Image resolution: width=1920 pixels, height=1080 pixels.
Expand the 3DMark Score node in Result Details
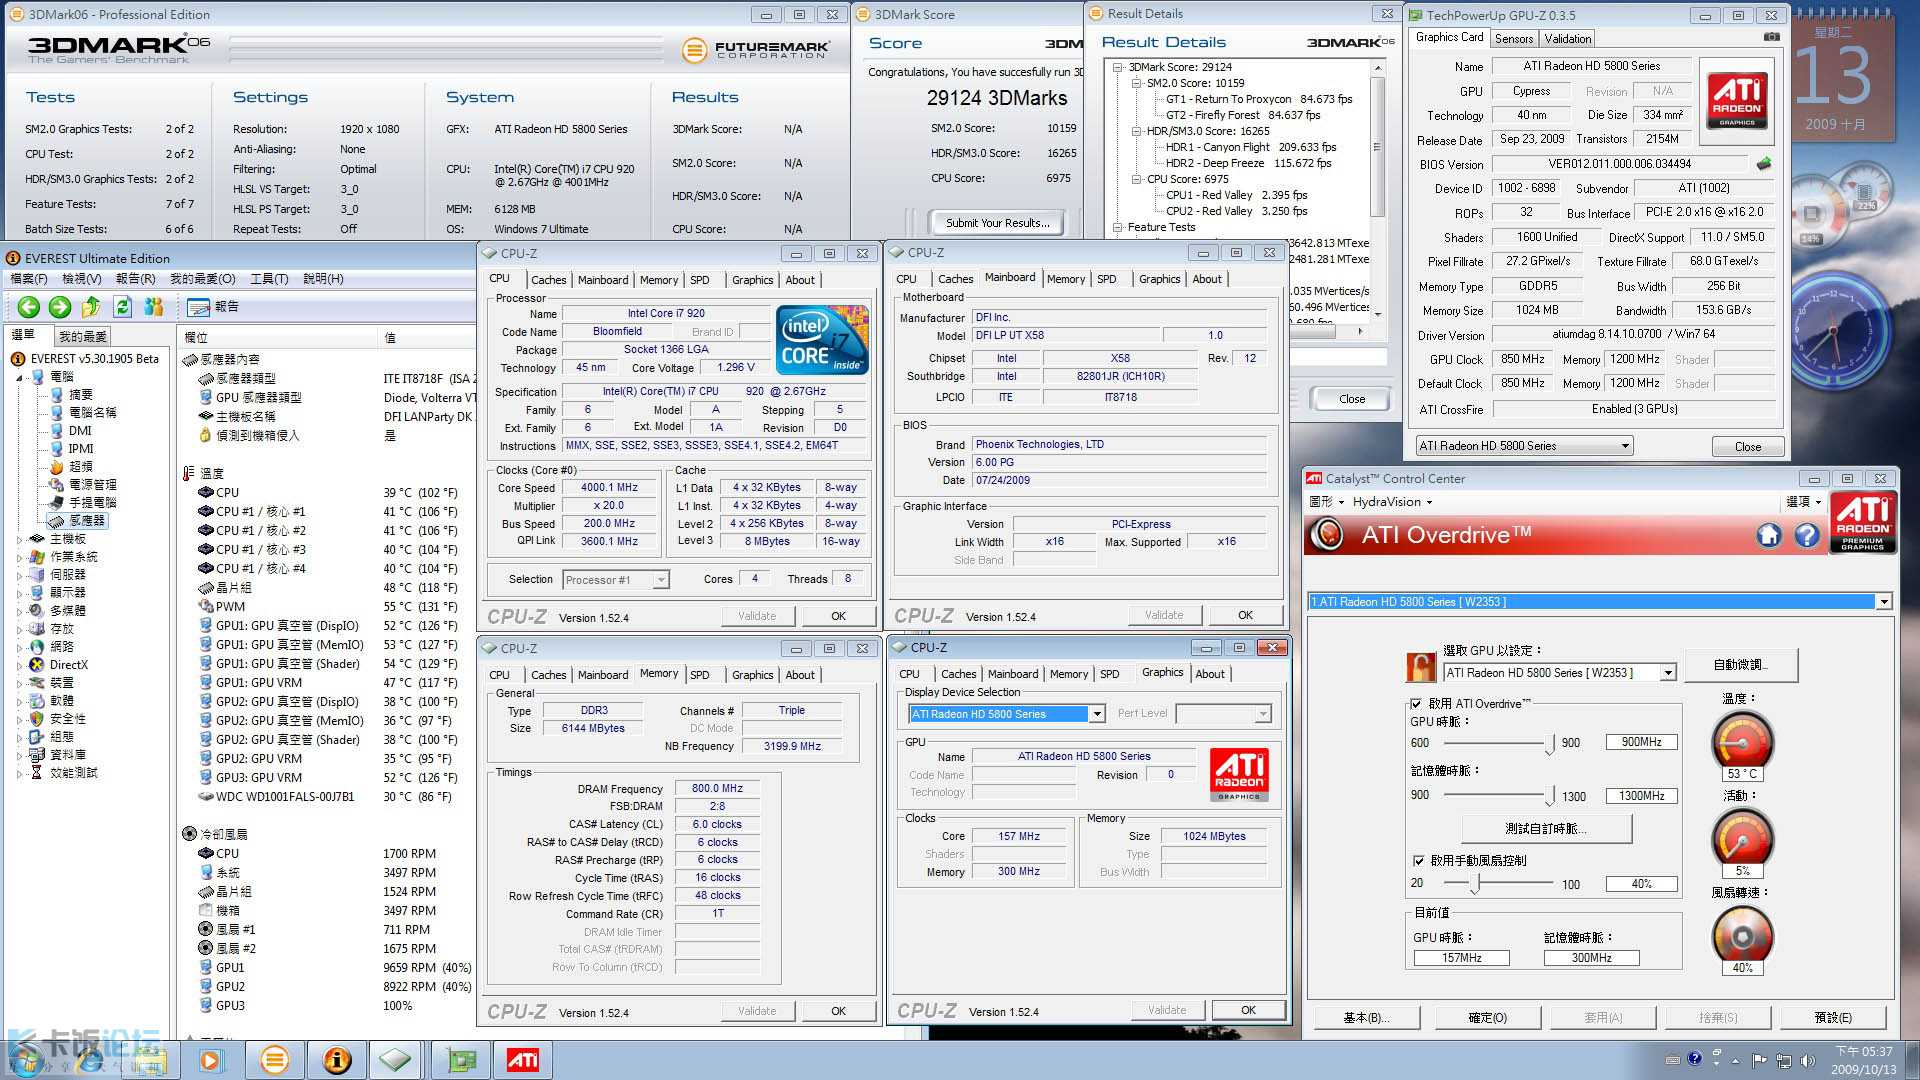tap(1118, 67)
